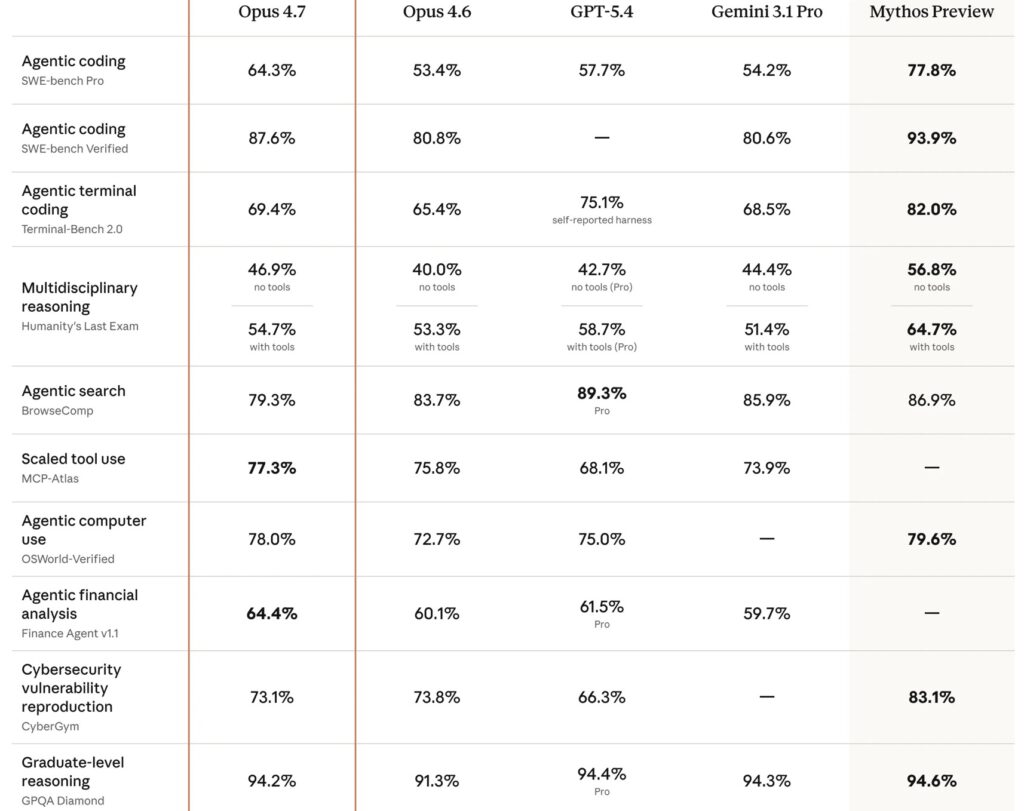This screenshot has width=1024, height=811.
Task: Select the Mythos Preview column header
Action: click(931, 12)
